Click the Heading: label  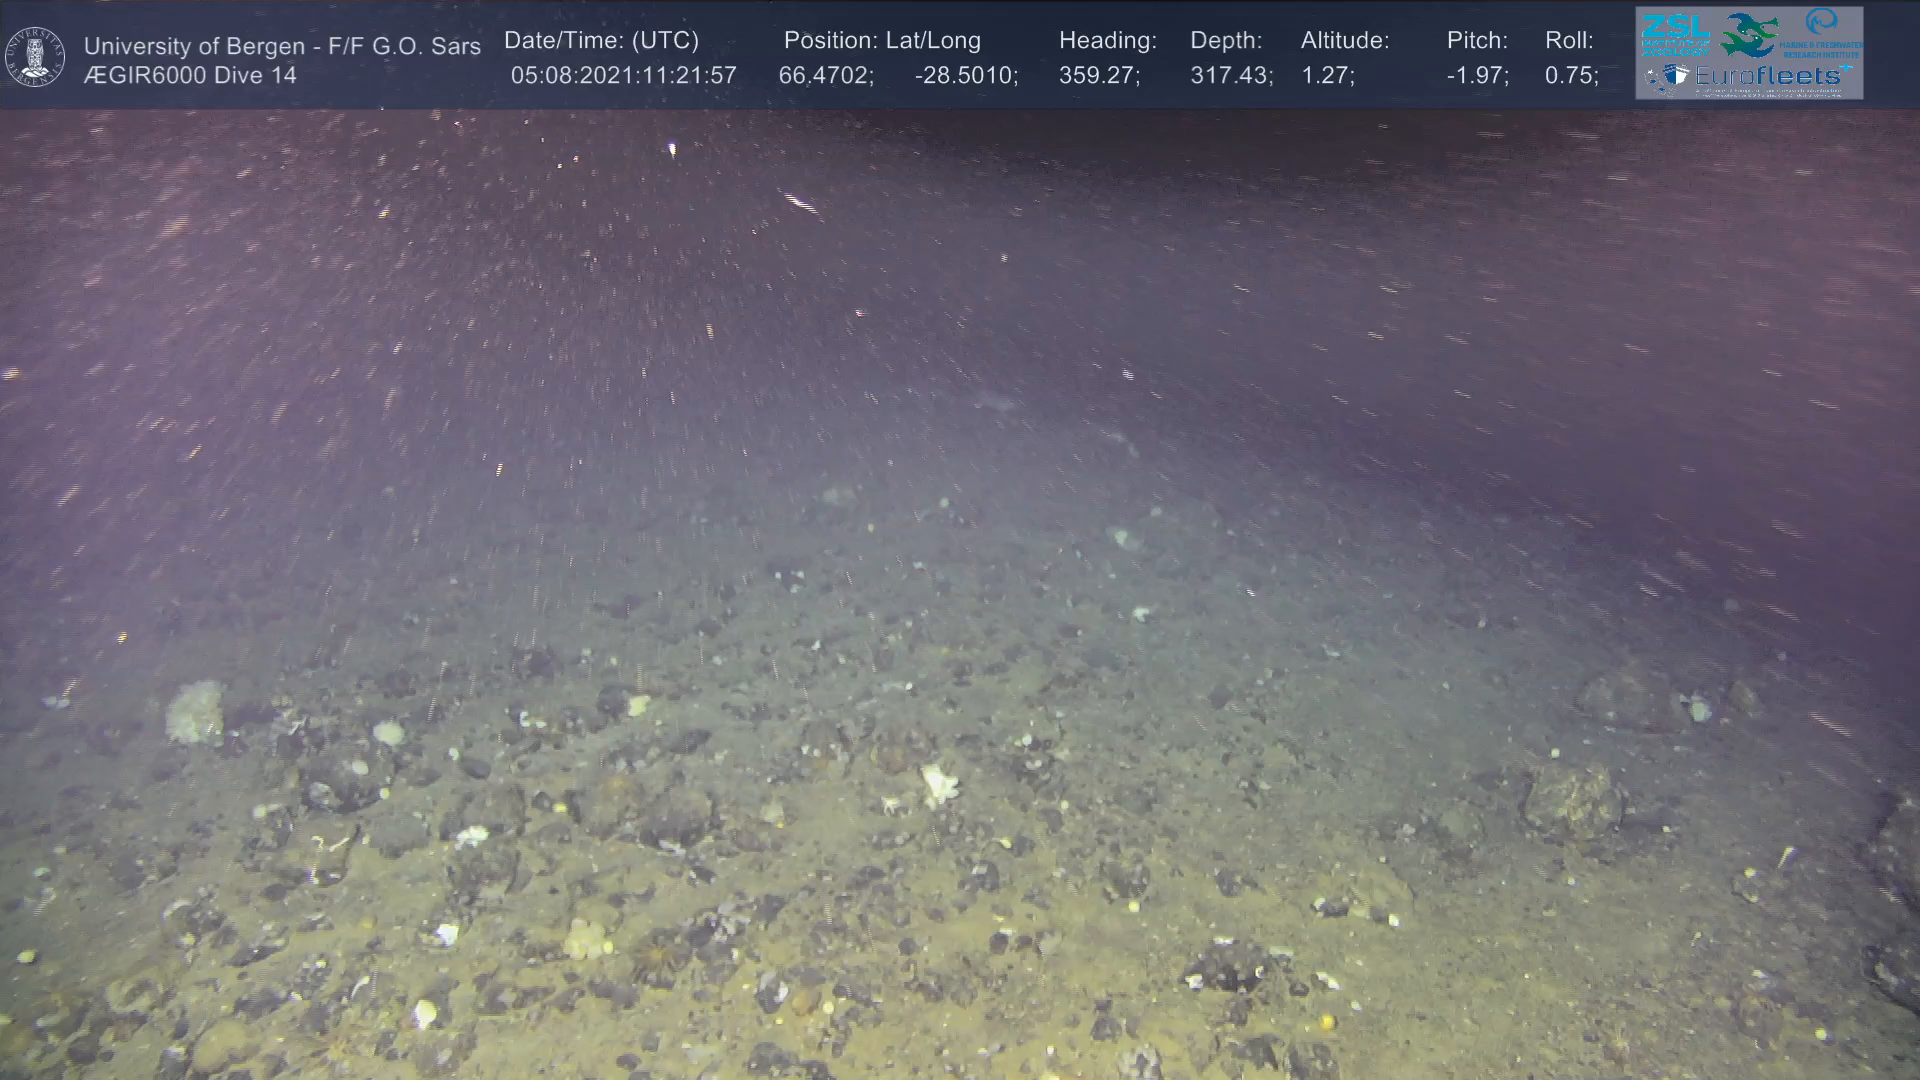1107,41
